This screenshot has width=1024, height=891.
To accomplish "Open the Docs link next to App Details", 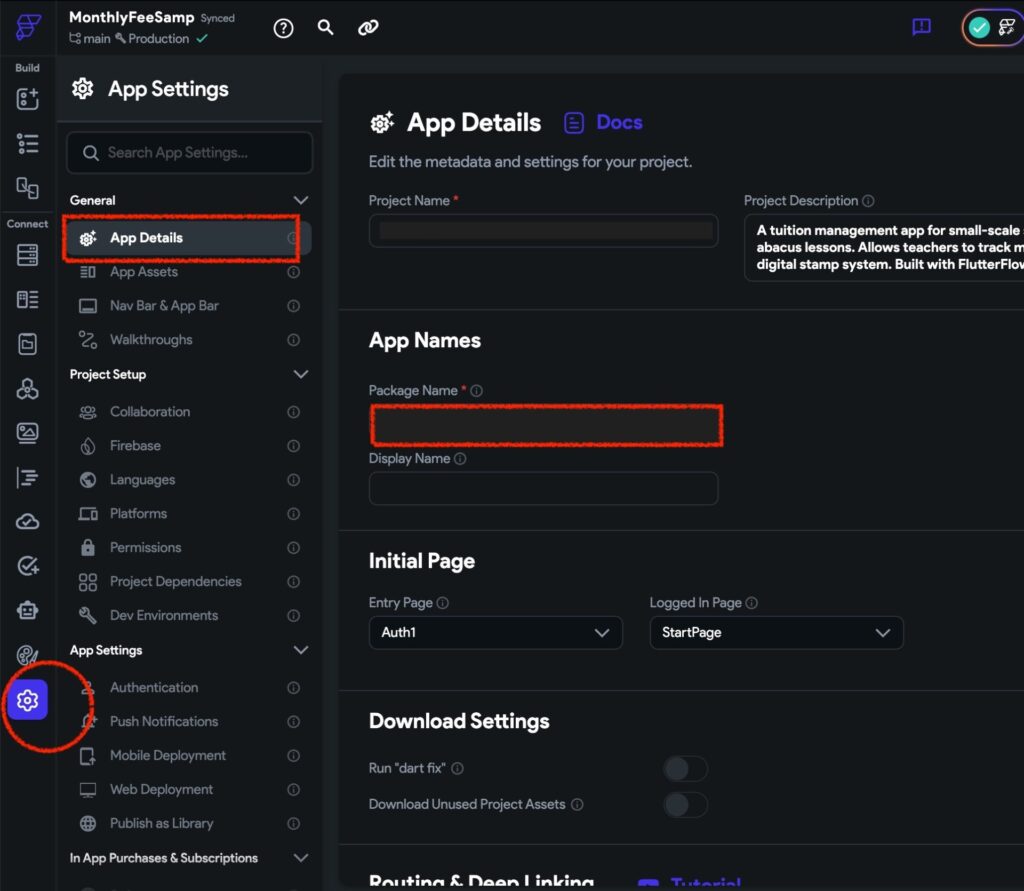I will click(603, 122).
